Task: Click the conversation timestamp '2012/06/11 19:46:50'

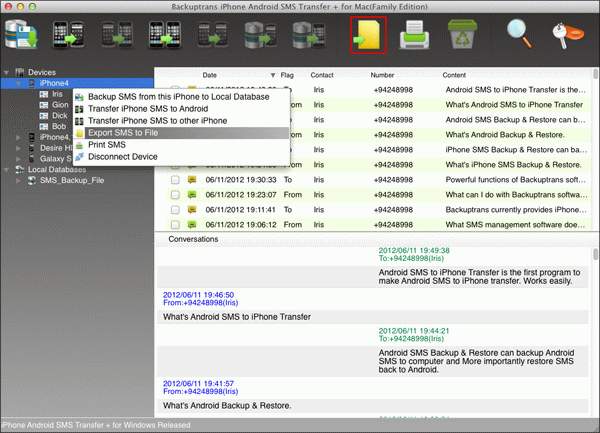Action: click(198, 295)
